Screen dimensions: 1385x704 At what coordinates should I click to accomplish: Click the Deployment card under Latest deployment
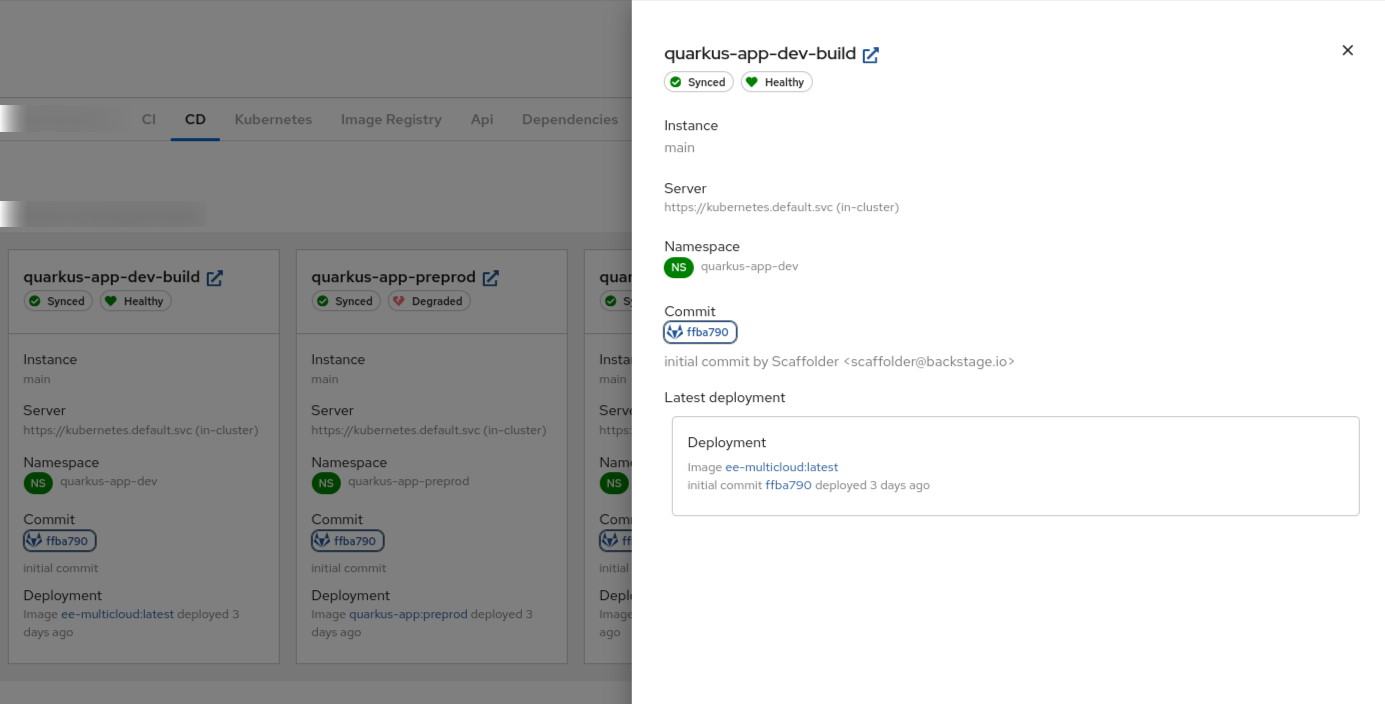[1015, 465]
